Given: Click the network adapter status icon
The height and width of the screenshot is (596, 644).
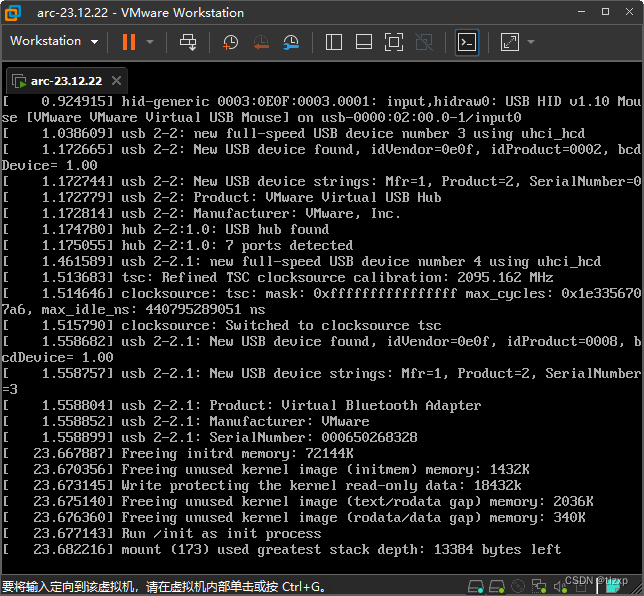Looking at the screenshot, I should click(538, 587).
